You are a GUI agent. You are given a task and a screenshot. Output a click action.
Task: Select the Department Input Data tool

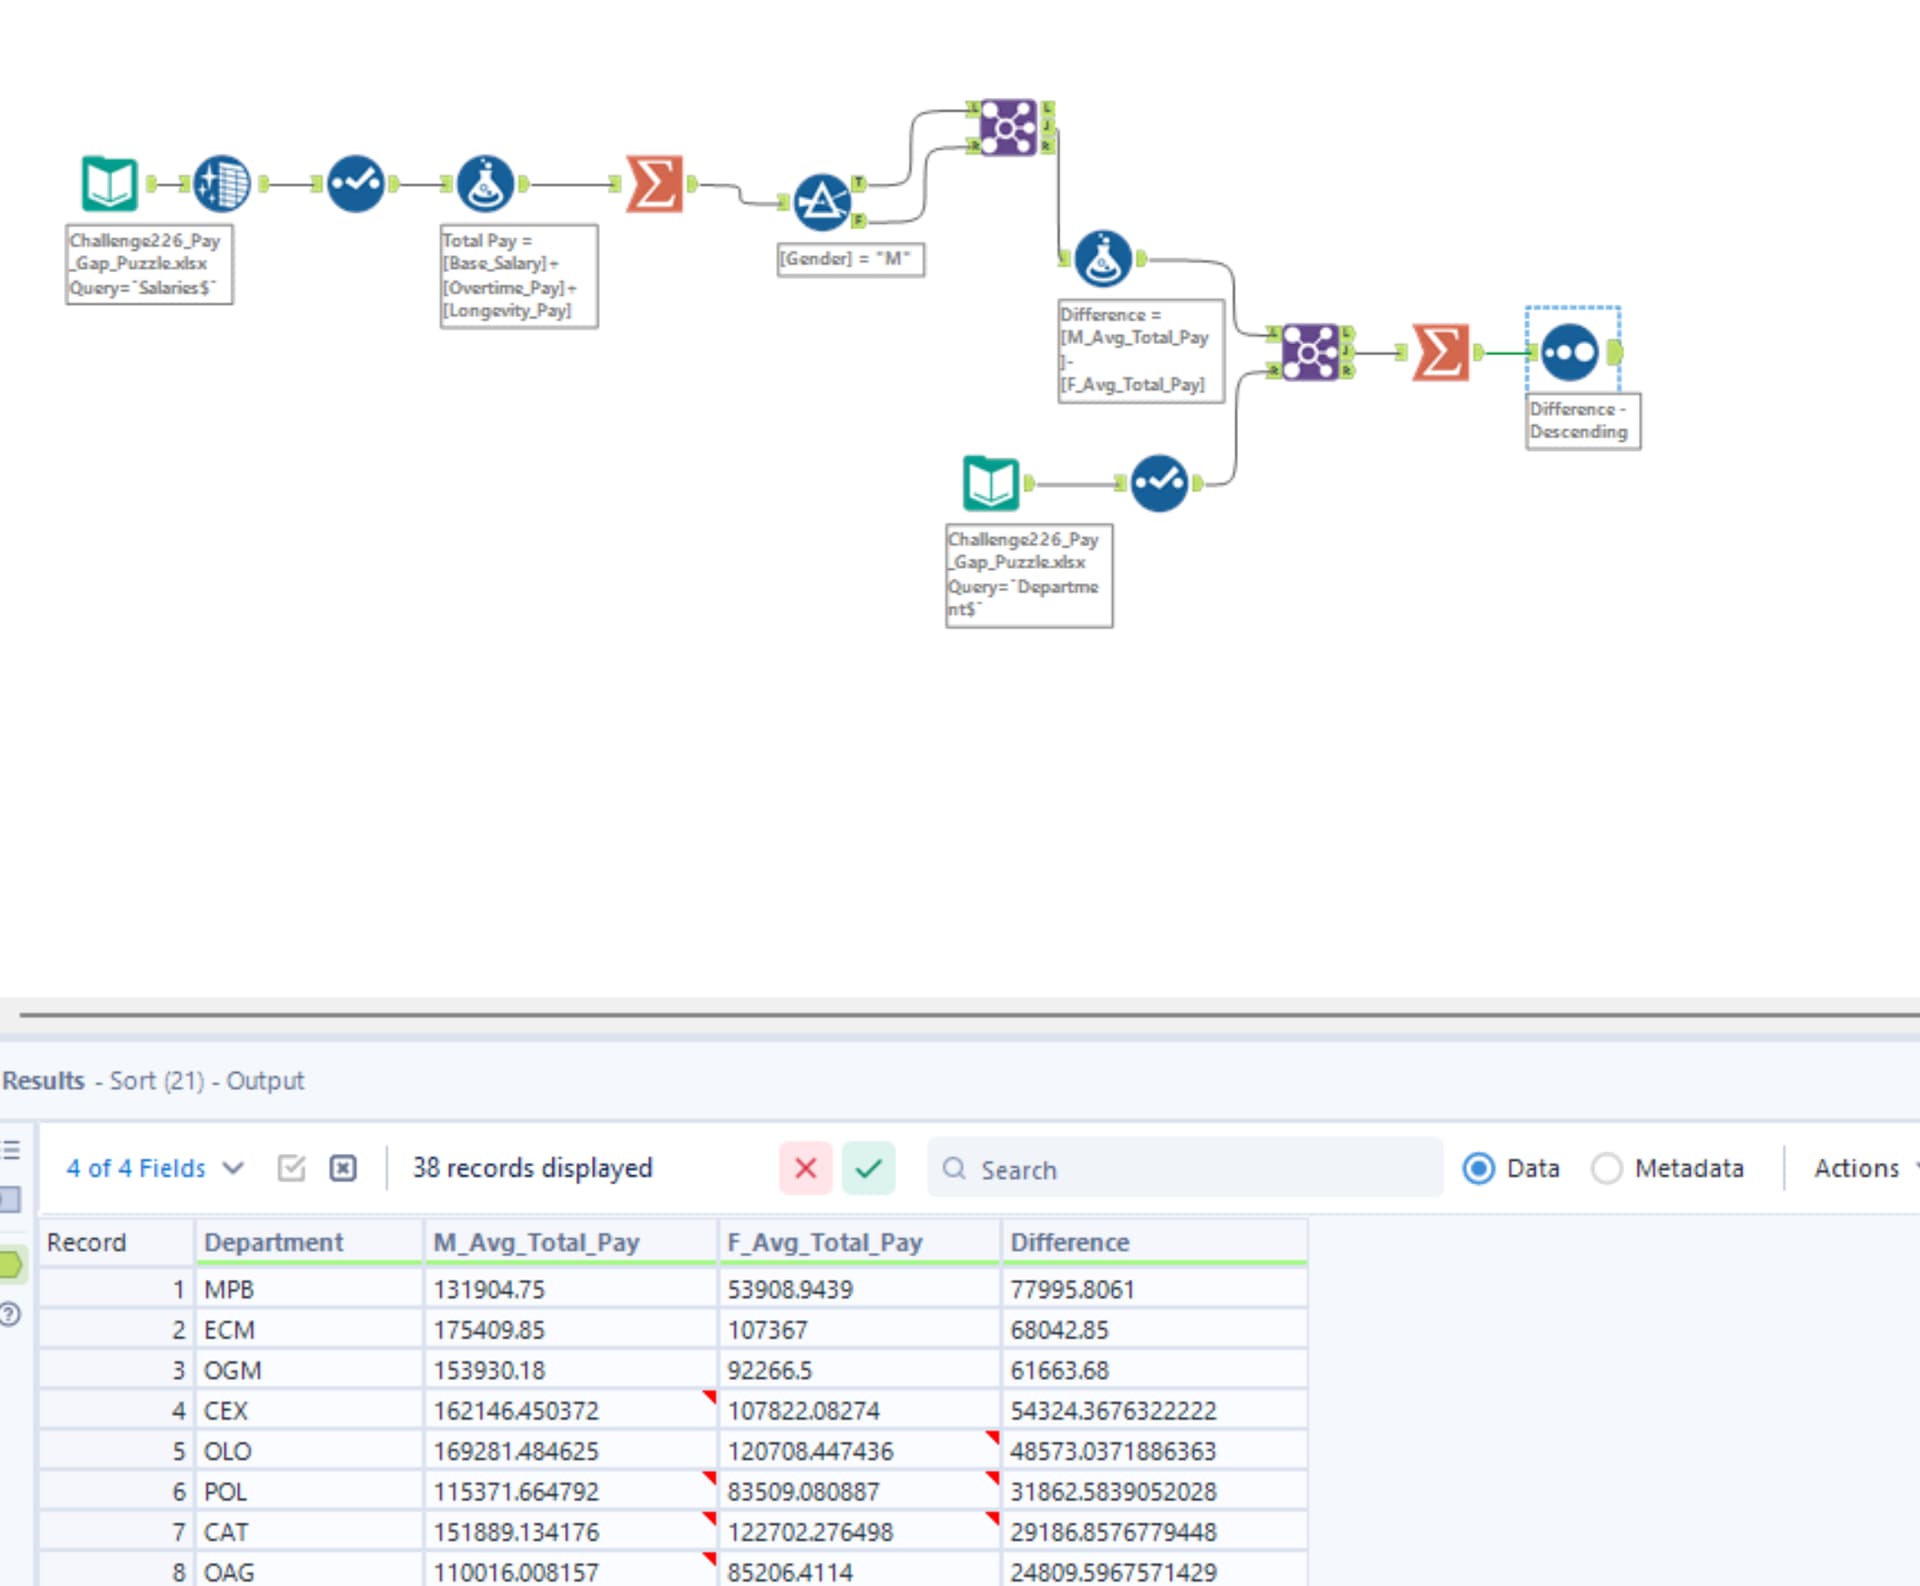(990, 484)
